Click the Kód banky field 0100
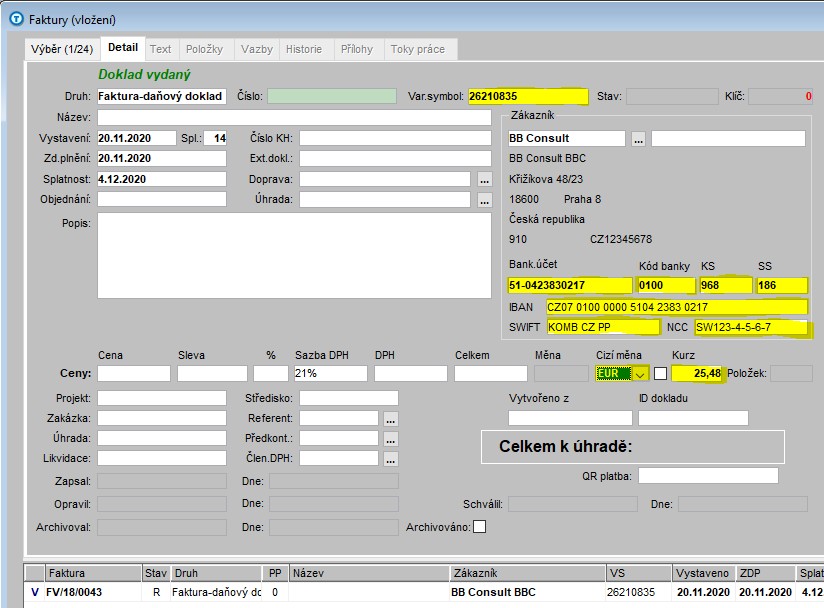Screen dimensions: 824x608 pos(667,285)
